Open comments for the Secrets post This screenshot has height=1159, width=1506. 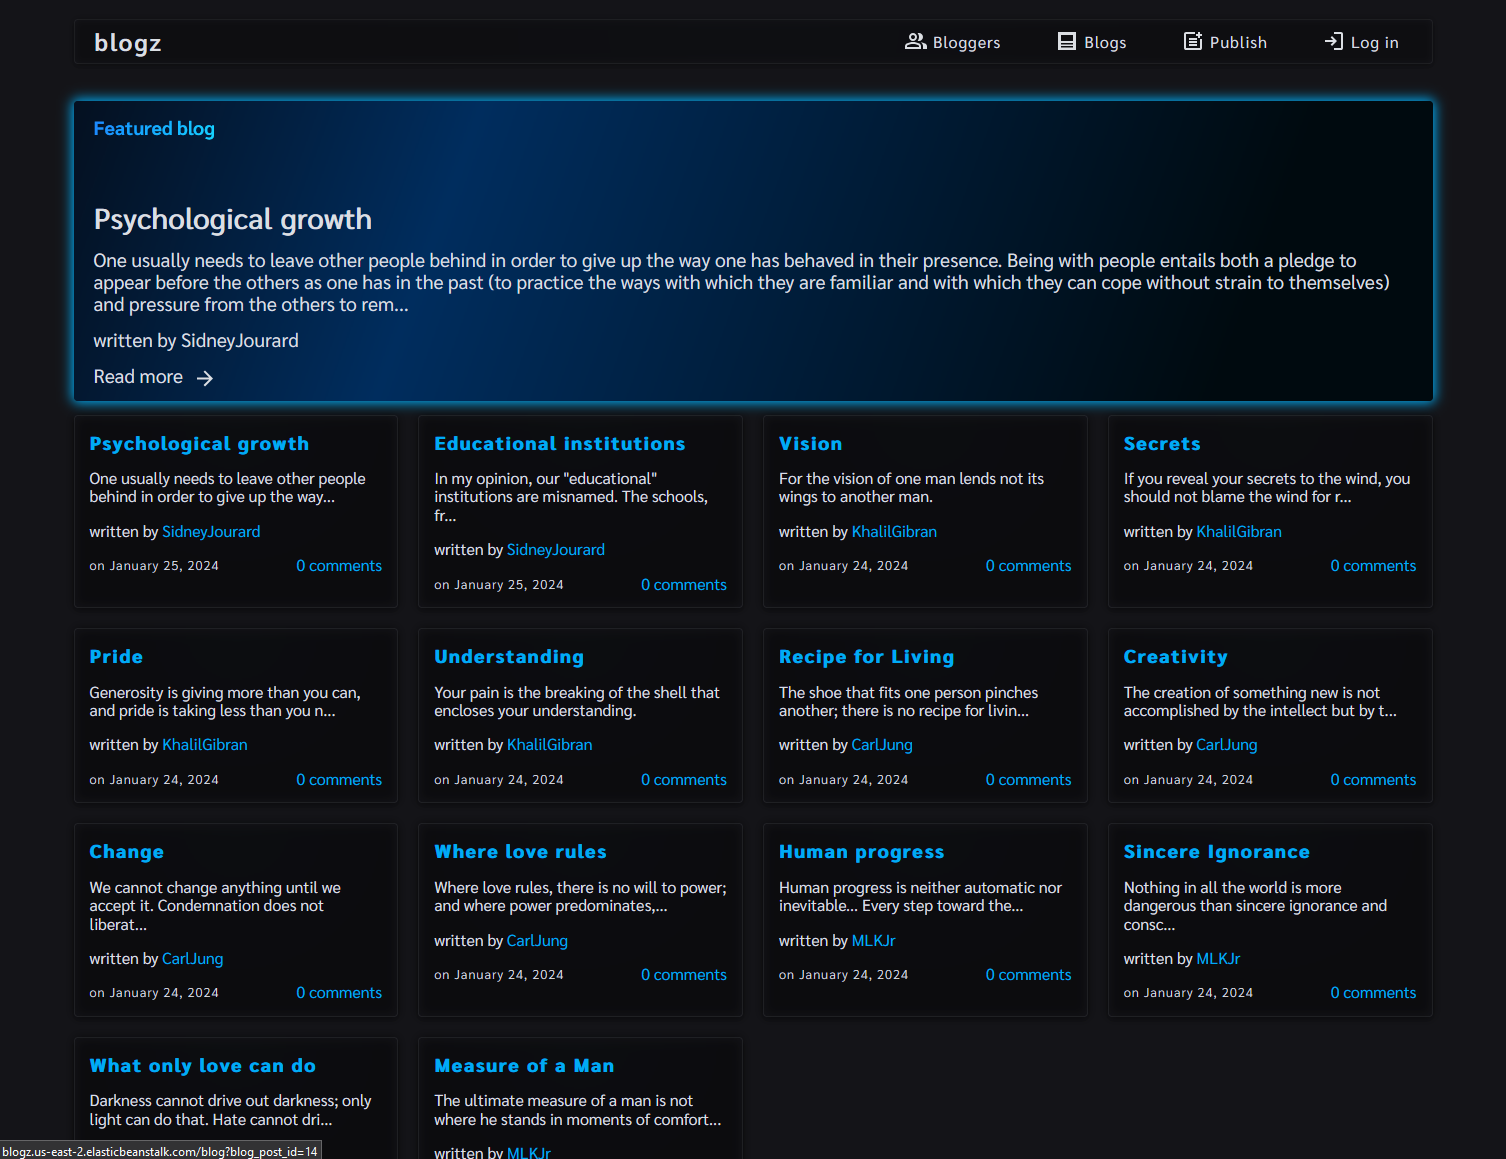(x=1372, y=566)
